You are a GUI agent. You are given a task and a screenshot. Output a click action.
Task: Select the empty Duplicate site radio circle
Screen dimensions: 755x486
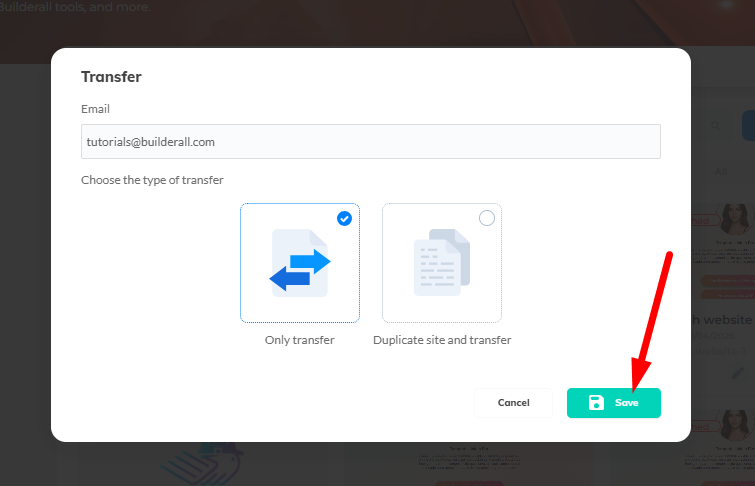pyautogui.click(x=487, y=218)
